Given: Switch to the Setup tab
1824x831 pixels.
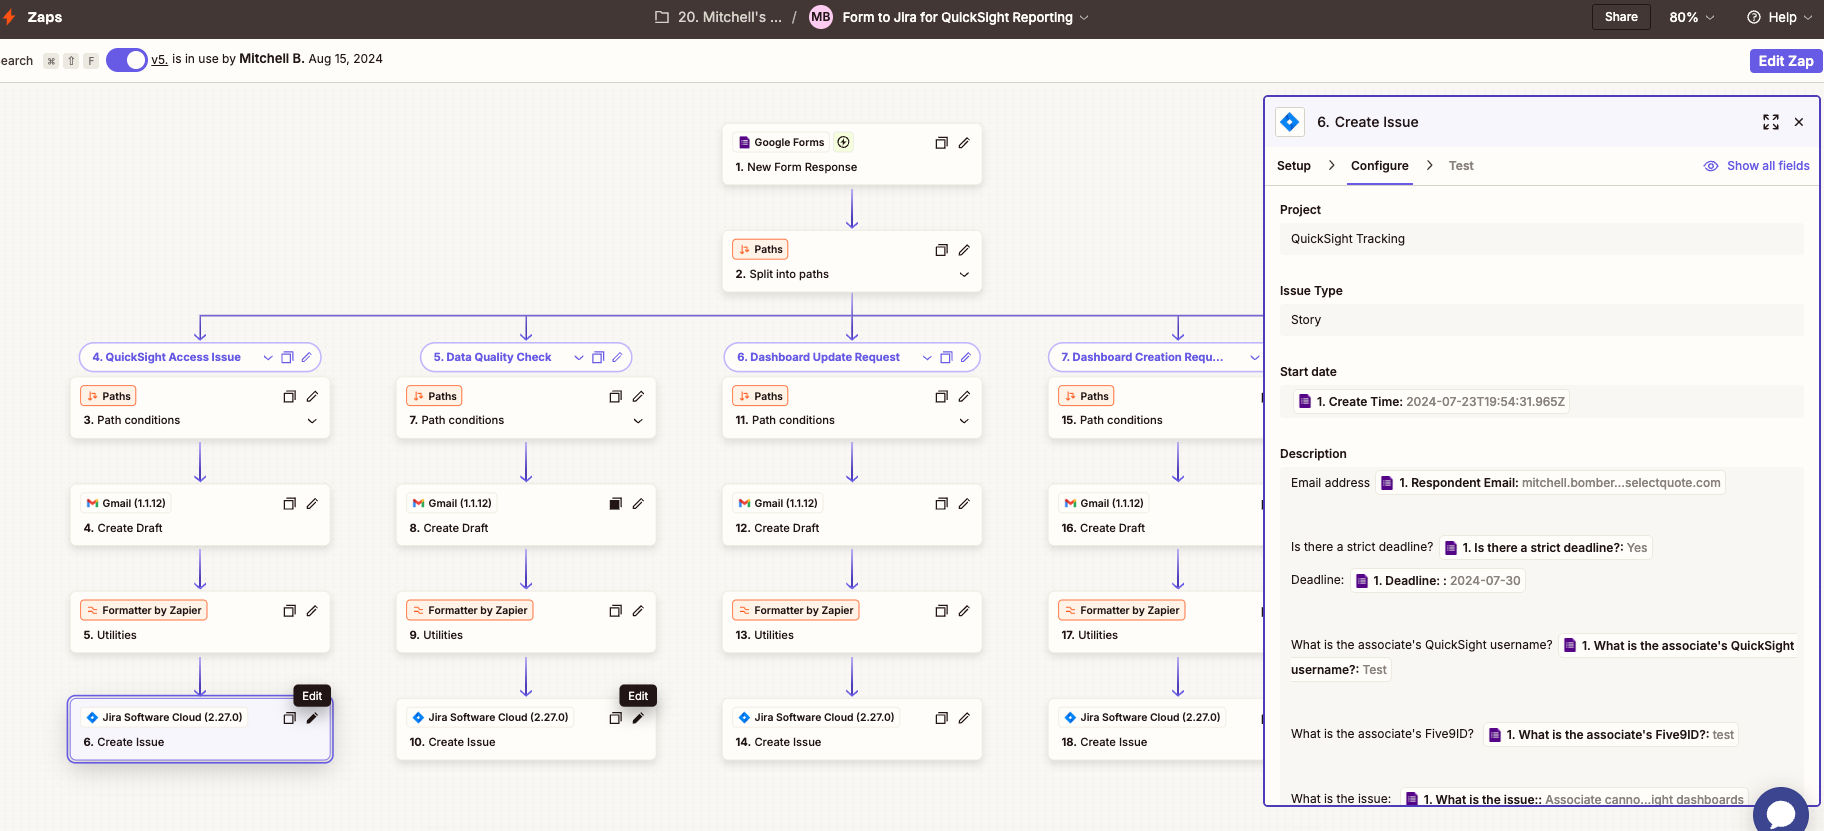Looking at the screenshot, I should [1294, 166].
